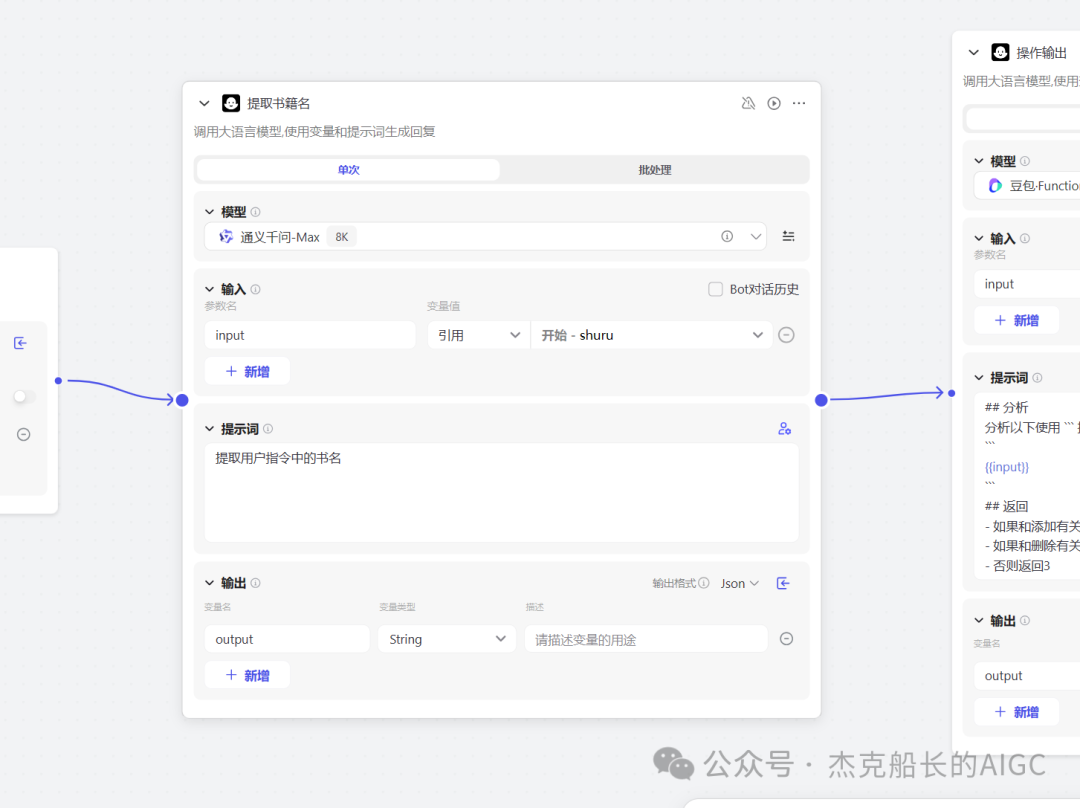Select the 单次 tab
Image resolution: width=1080 pixels, height=808 pixels.
(349, 169)
